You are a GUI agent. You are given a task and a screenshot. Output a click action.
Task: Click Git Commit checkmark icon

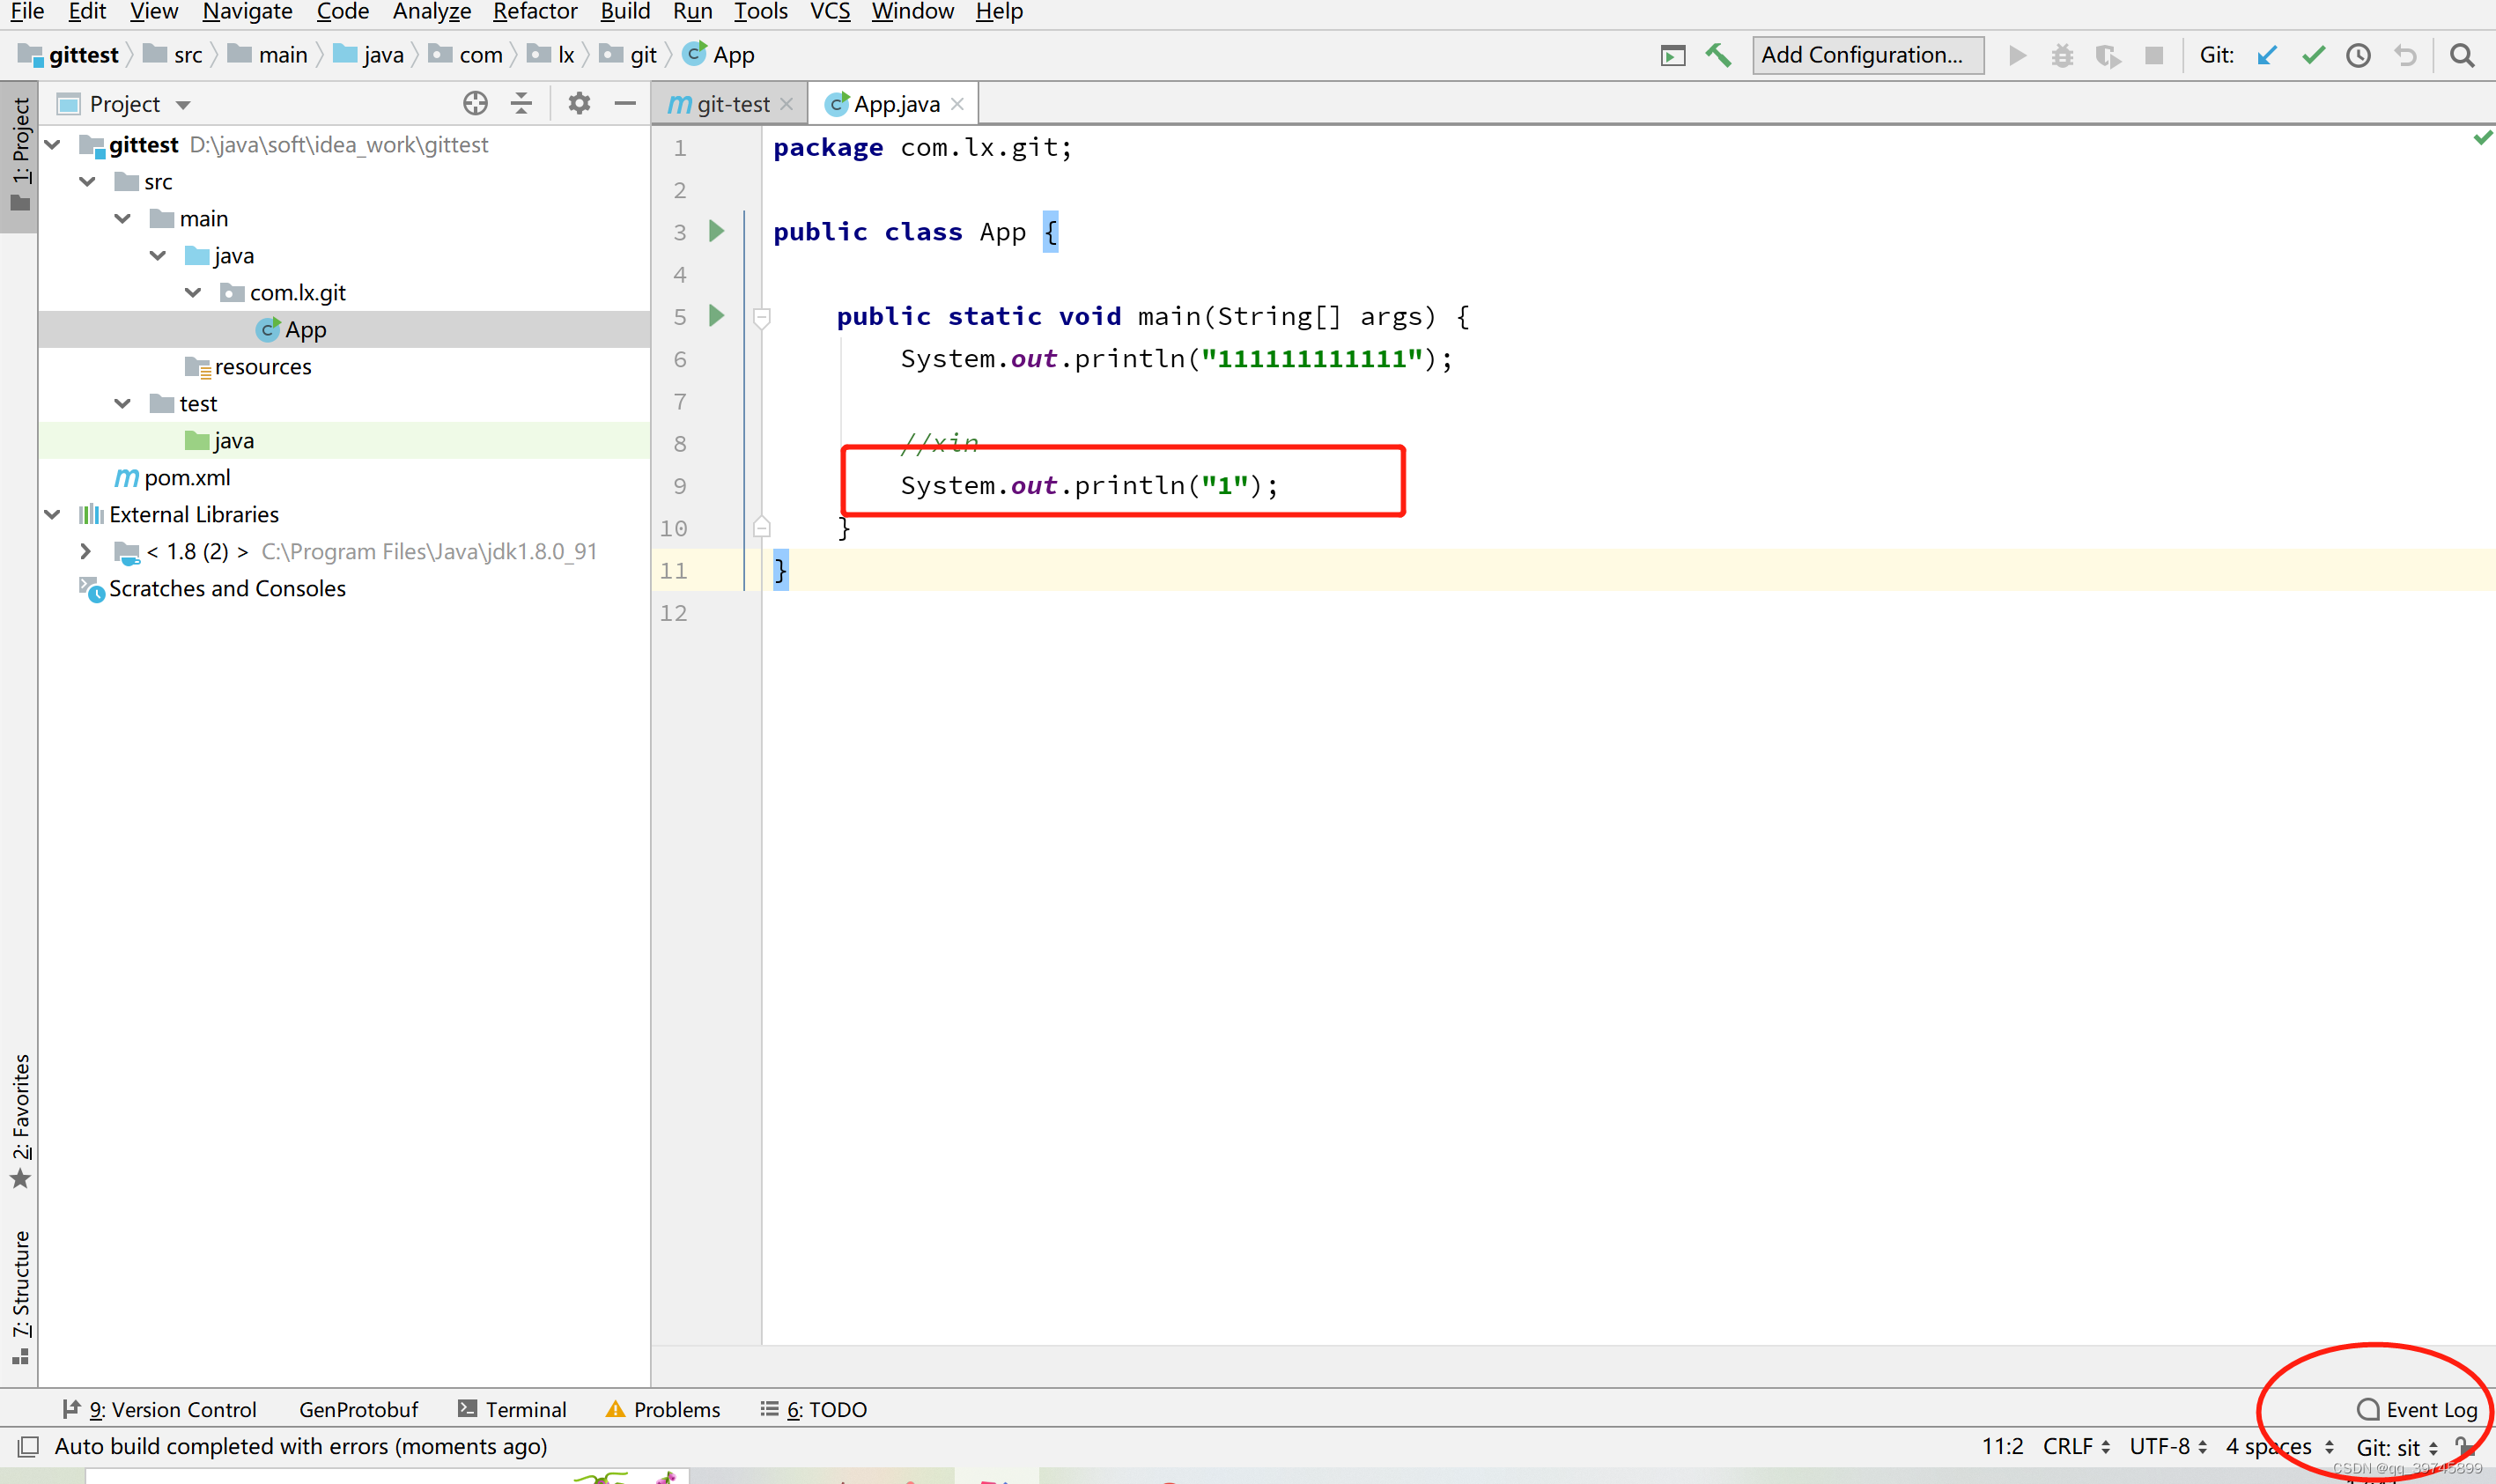click(x=2313, y=55)
